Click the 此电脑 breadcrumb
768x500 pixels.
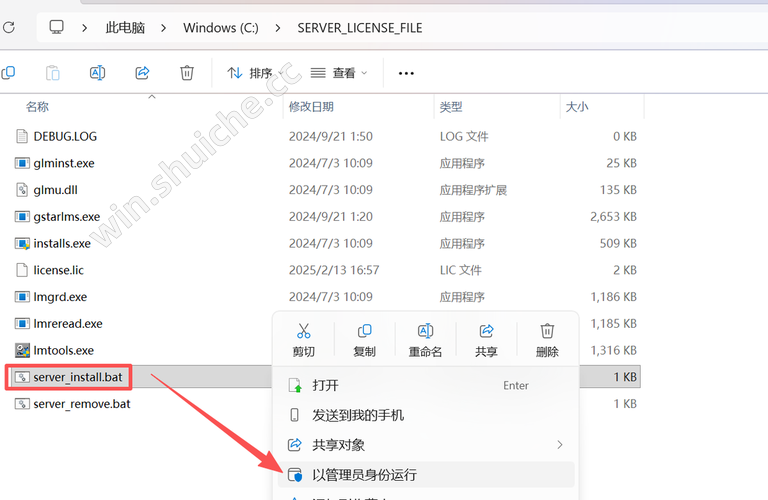tap(125, 27)
